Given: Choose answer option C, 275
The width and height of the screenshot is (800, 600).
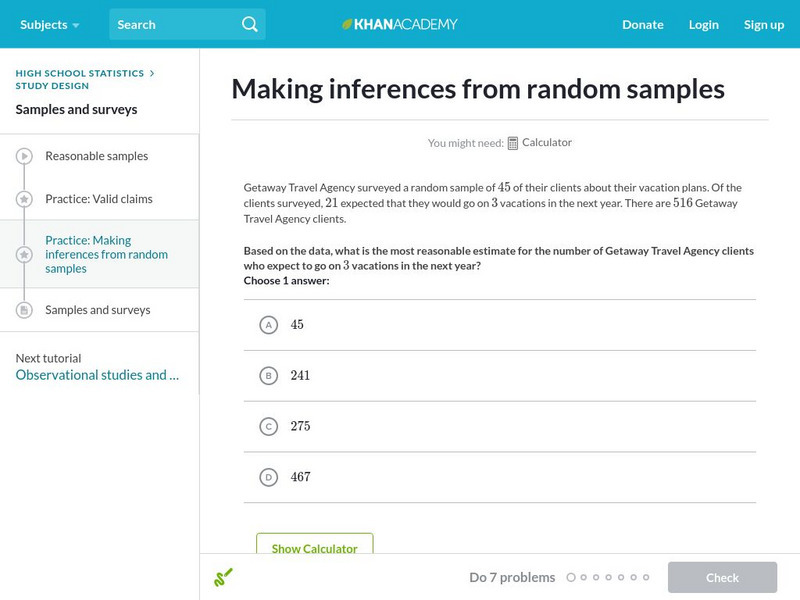Looking at the screenshot, I should point(268,427).
